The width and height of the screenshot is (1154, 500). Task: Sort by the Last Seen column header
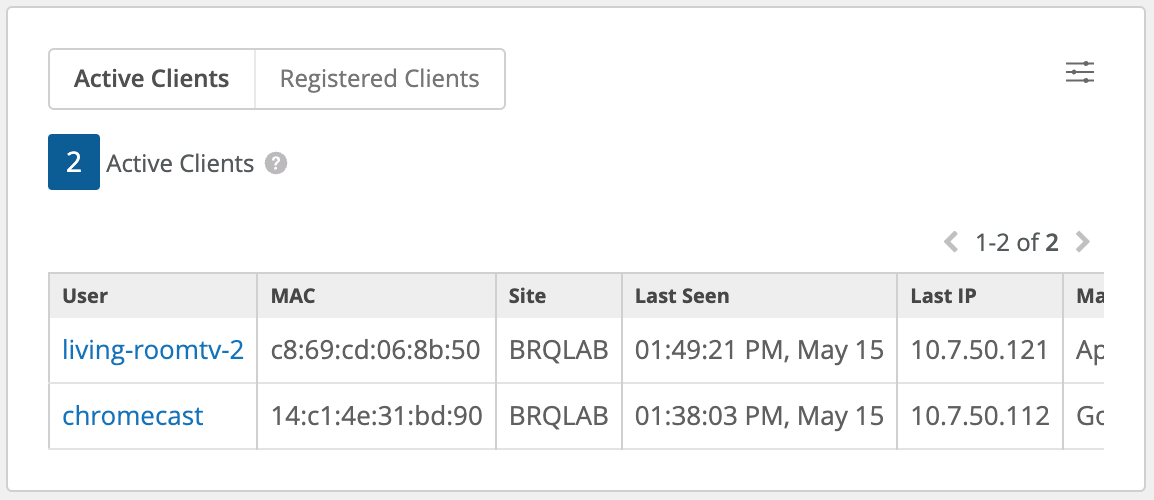click(682, 296)
